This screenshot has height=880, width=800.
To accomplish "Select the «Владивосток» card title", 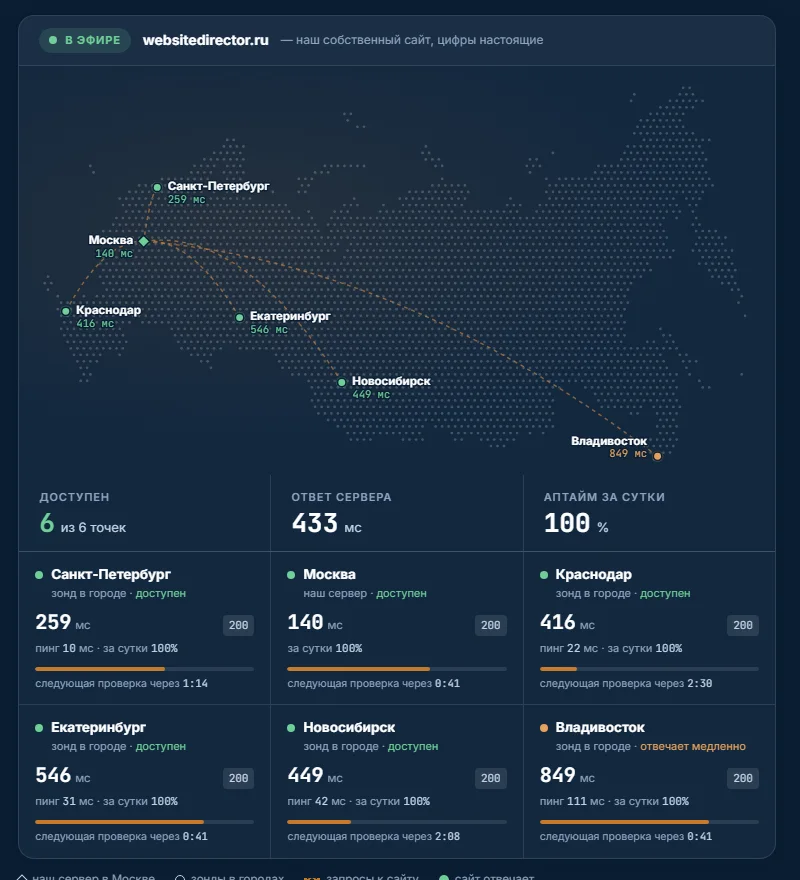I will point(600,728).
